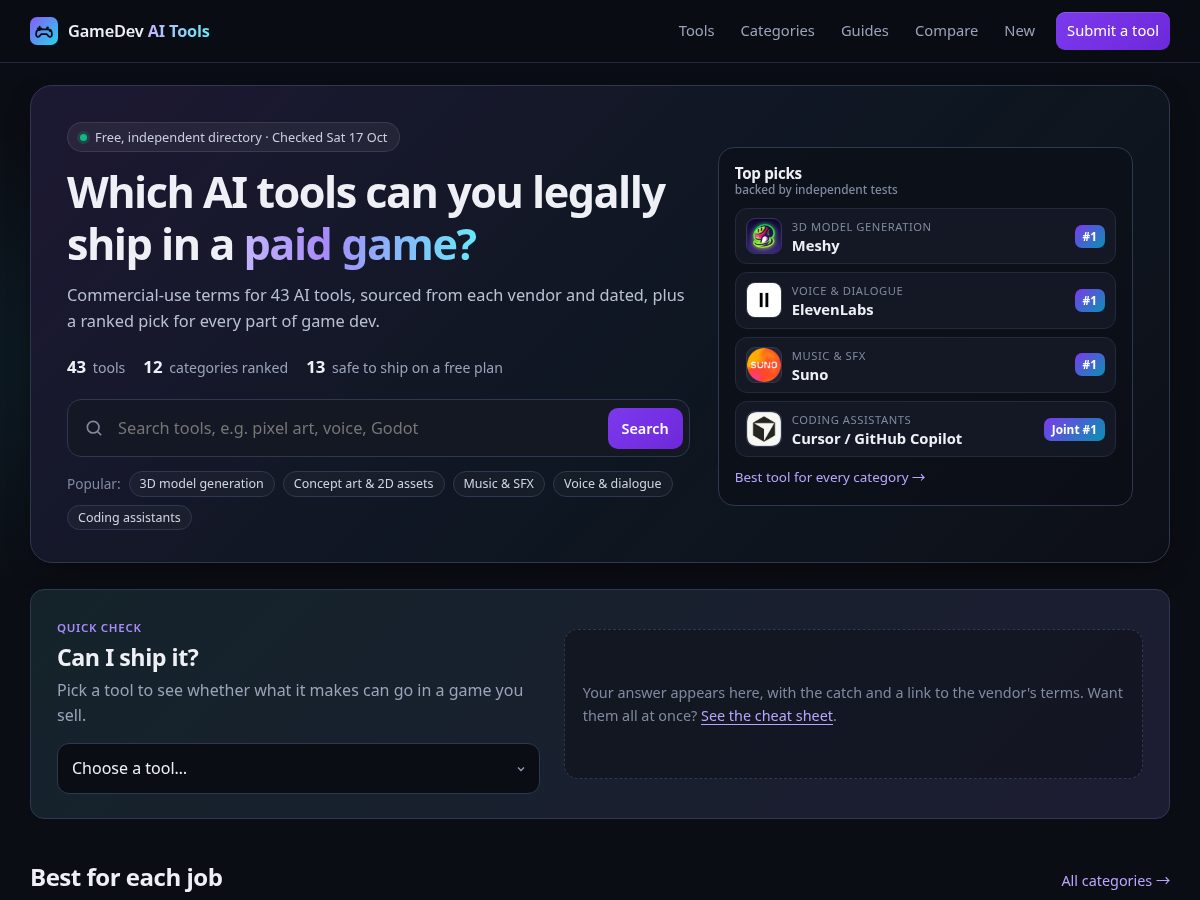Click the Popular: label
The width and height of the screenshot is (1200, 900).
click(94, 484)
